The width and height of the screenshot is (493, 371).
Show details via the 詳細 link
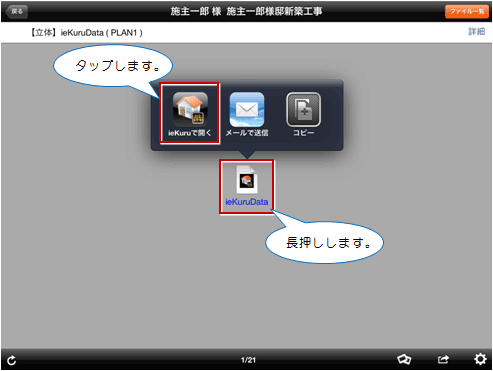[477, 32]
